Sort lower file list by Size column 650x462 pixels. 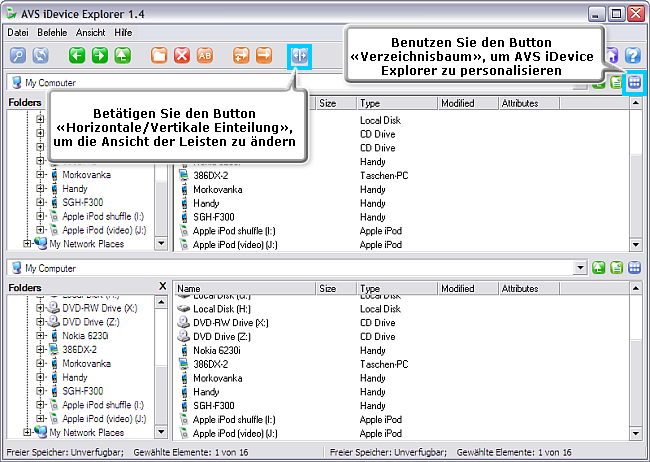click(336, 288)
